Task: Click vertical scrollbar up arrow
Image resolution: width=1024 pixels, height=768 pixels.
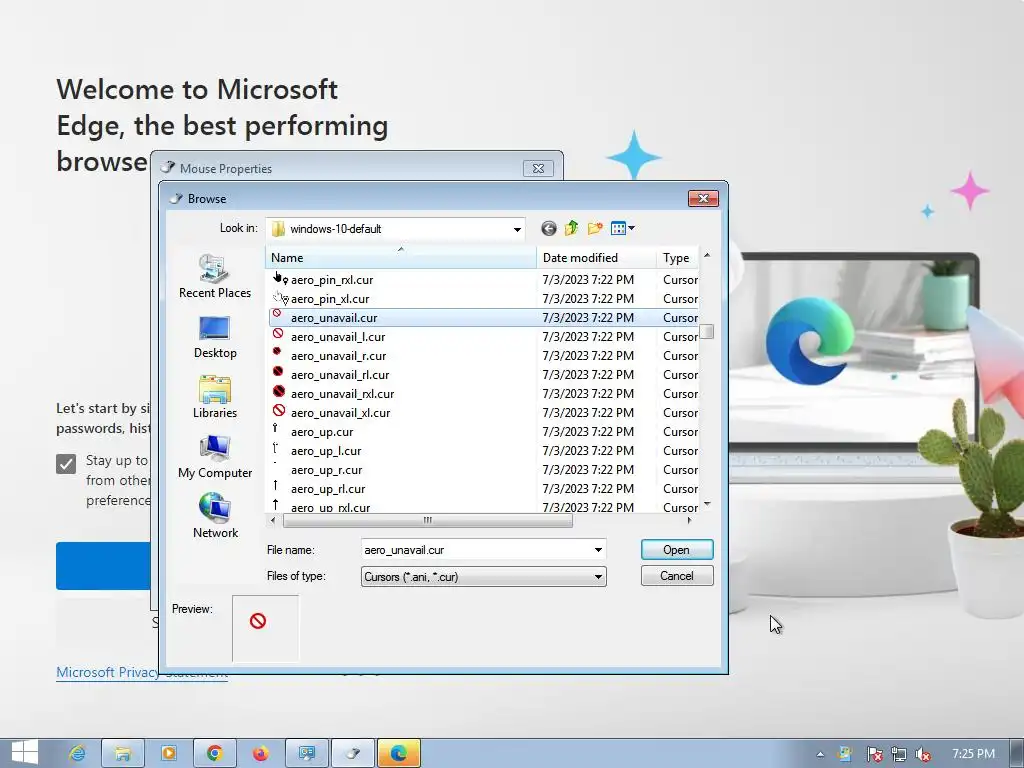Action: (707, 255)
